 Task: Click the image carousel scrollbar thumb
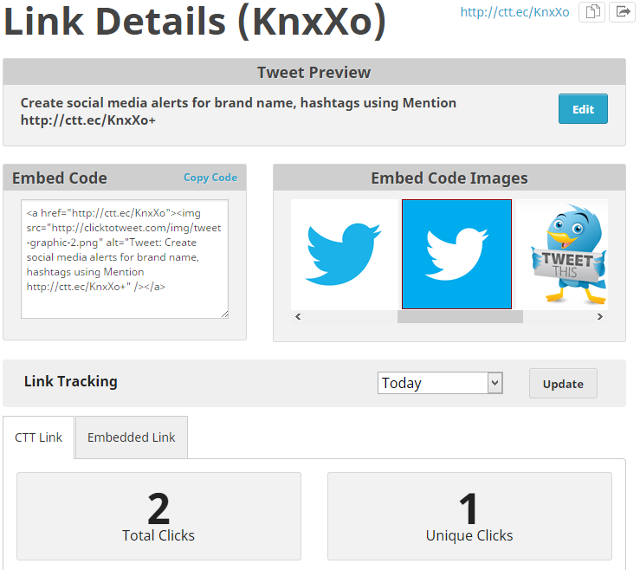pyautogui.click(x=460, y=317)
